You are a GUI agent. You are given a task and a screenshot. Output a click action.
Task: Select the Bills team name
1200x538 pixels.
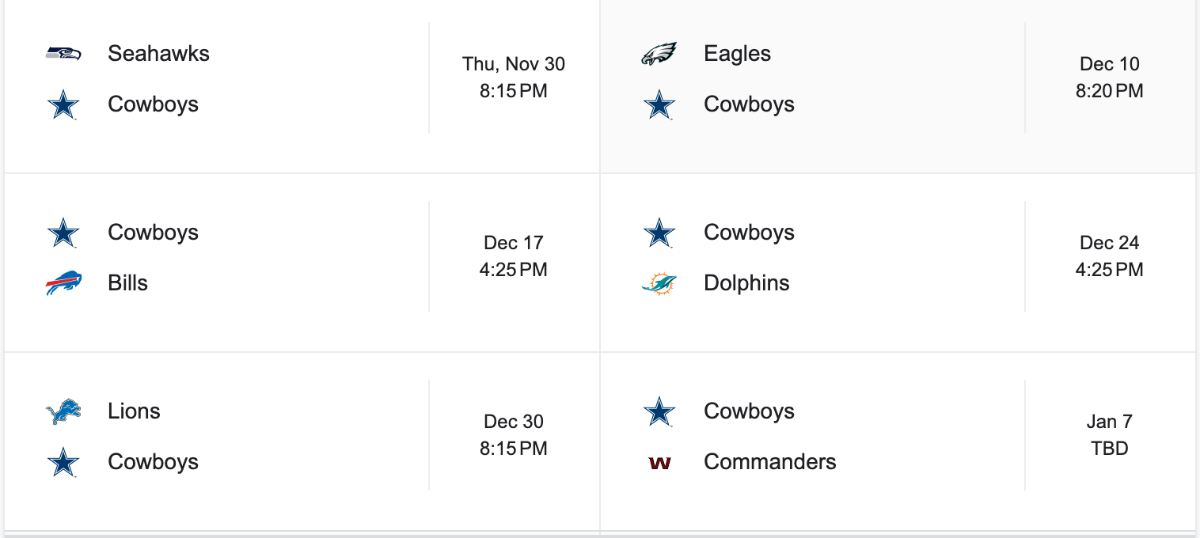click(x=127, y=283)
